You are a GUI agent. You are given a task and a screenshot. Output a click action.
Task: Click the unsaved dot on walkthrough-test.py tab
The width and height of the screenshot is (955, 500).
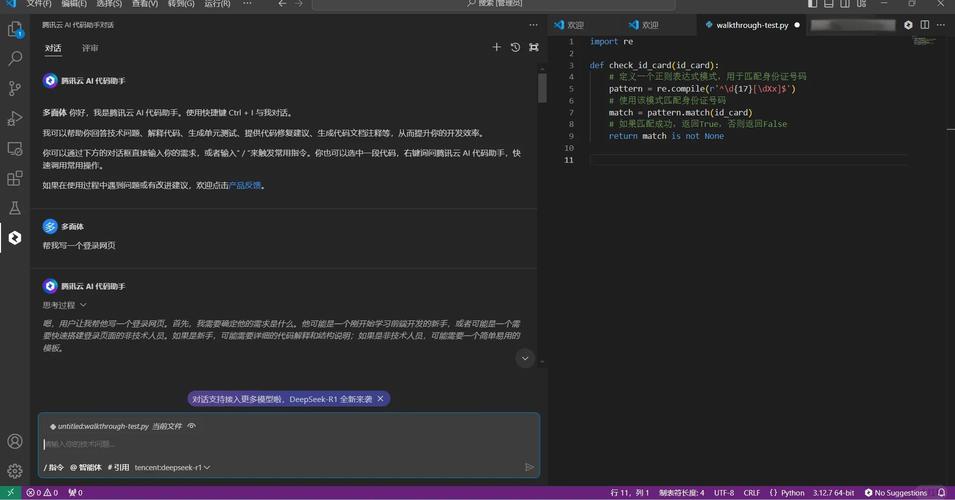(797, 25)
